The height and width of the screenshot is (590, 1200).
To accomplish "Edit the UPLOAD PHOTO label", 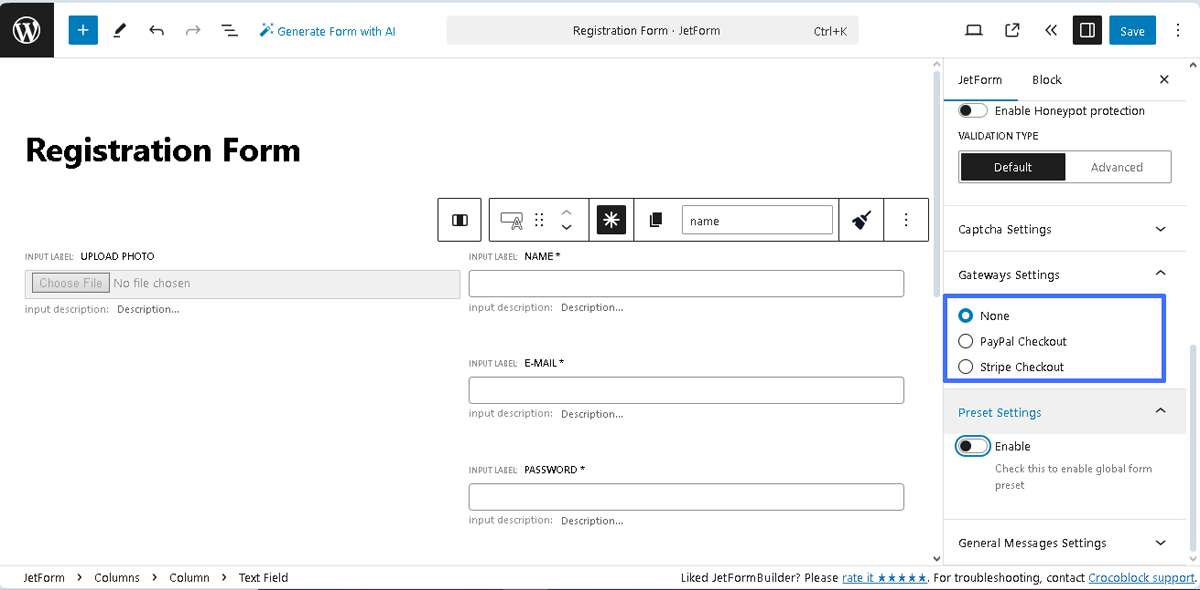I will coord(117,257).
